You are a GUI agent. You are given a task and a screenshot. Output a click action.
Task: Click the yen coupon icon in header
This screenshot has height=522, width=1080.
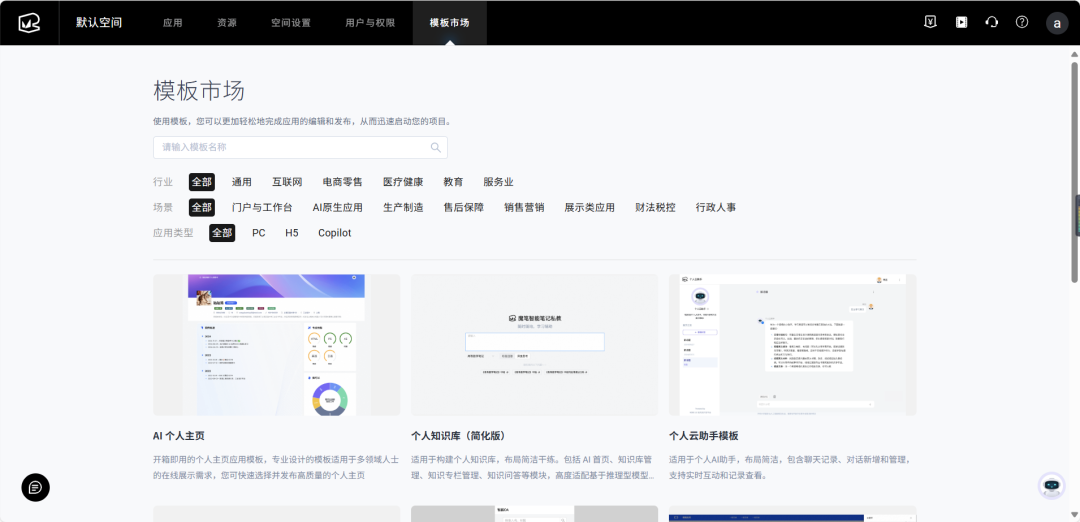(930, 22)
